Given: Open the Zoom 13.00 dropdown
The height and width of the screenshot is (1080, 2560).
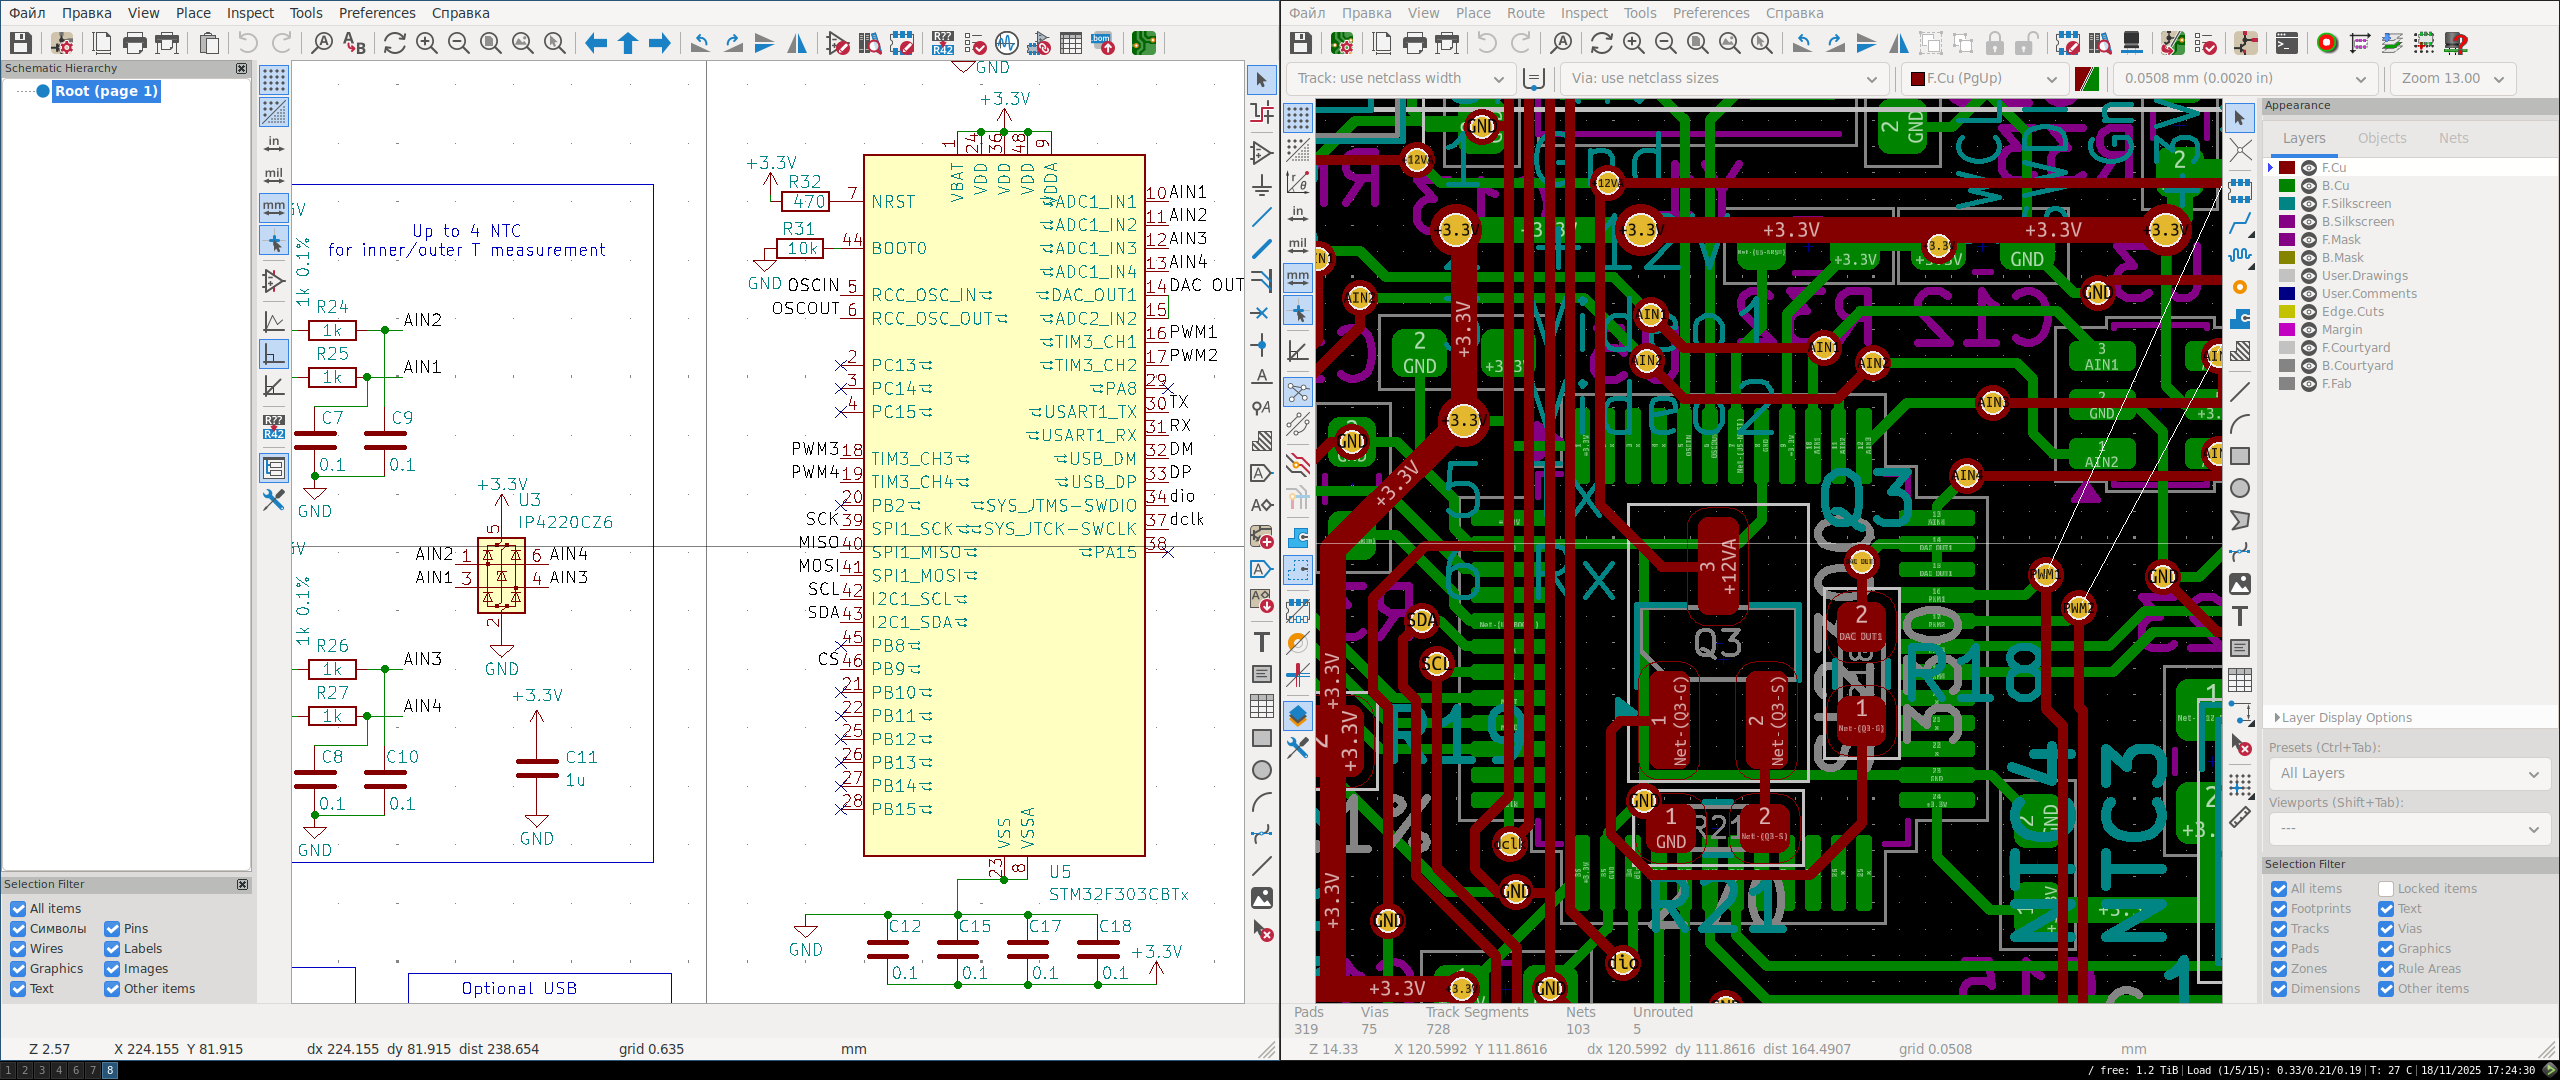Looking at the screenshot, I should pyautogui.click(x=2451, y=79).
